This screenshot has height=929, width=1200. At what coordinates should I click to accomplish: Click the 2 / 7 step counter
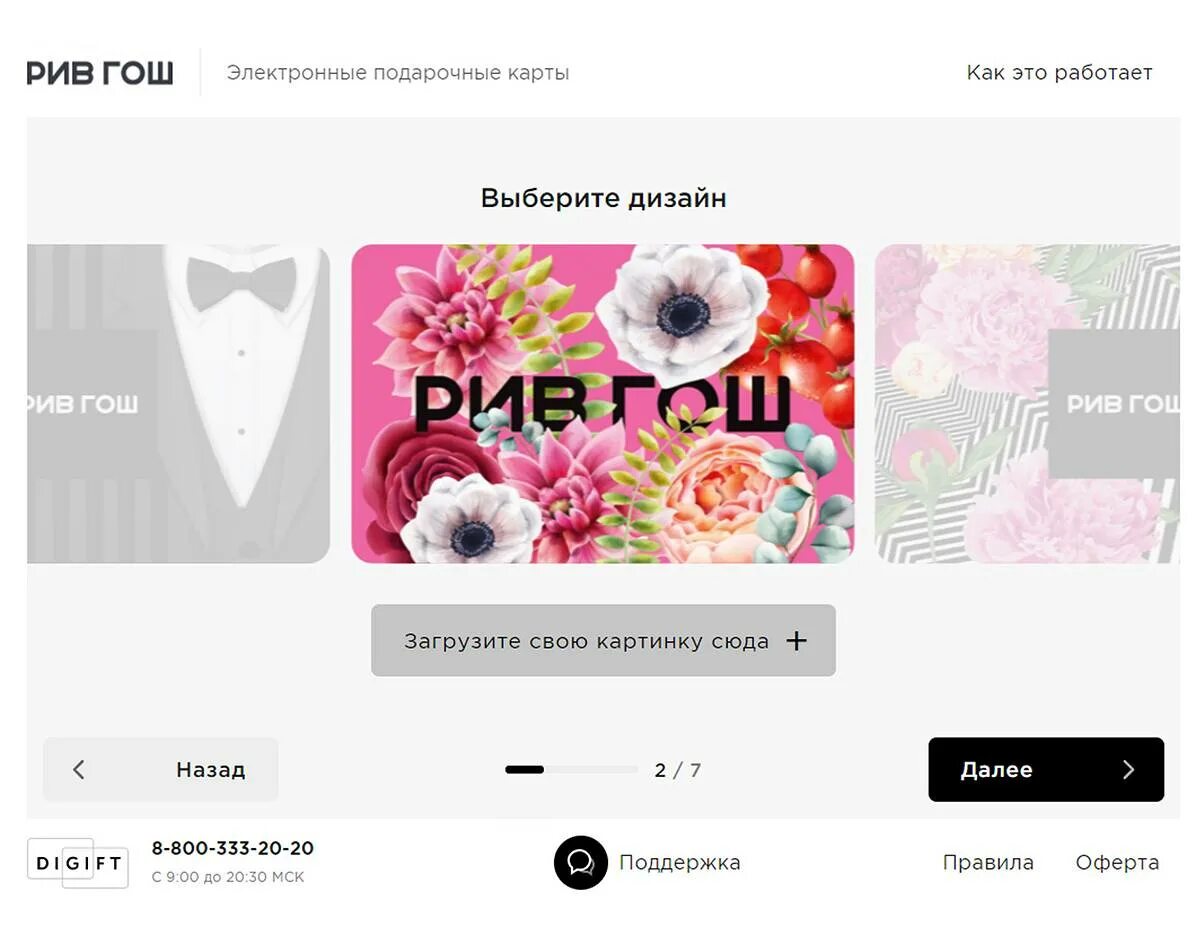click(678, 770)
